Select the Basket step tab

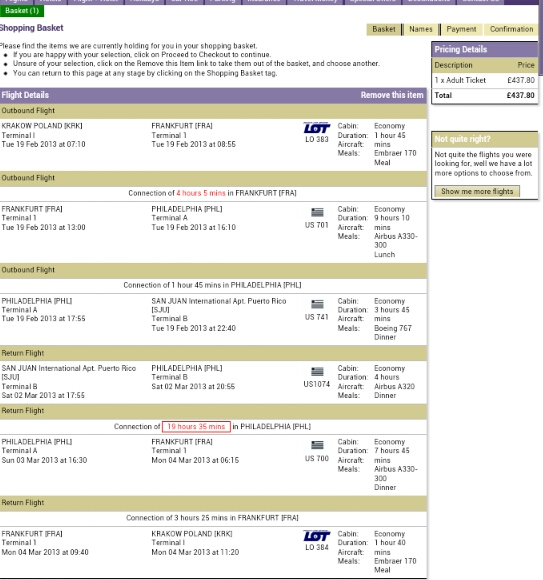tap(384, 29)
